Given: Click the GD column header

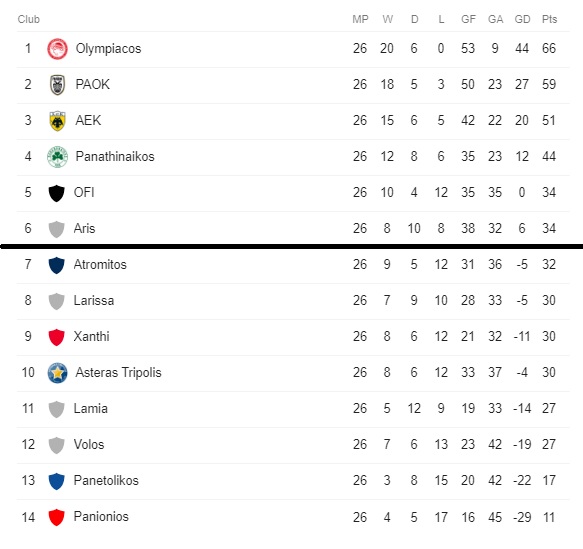Looking at the screenshot, I should coord(522,19).
